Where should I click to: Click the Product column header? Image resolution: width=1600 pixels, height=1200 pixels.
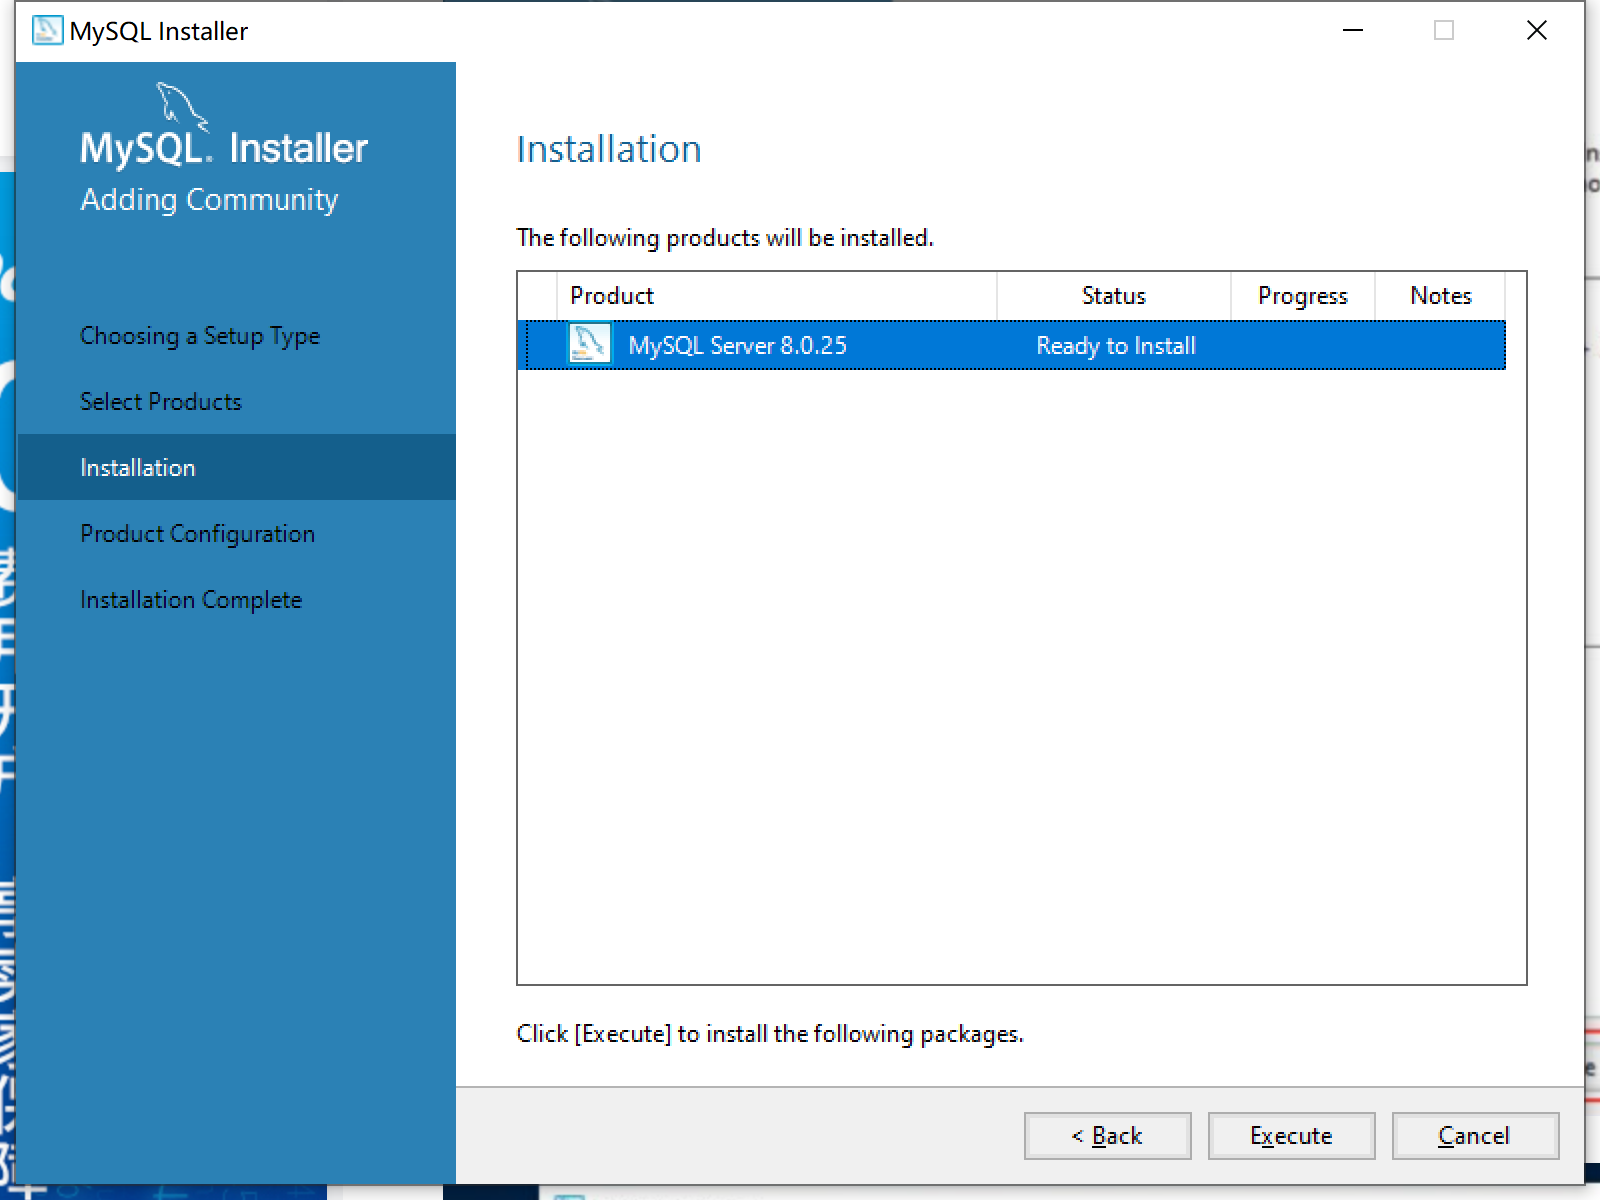tap(776, 296)
